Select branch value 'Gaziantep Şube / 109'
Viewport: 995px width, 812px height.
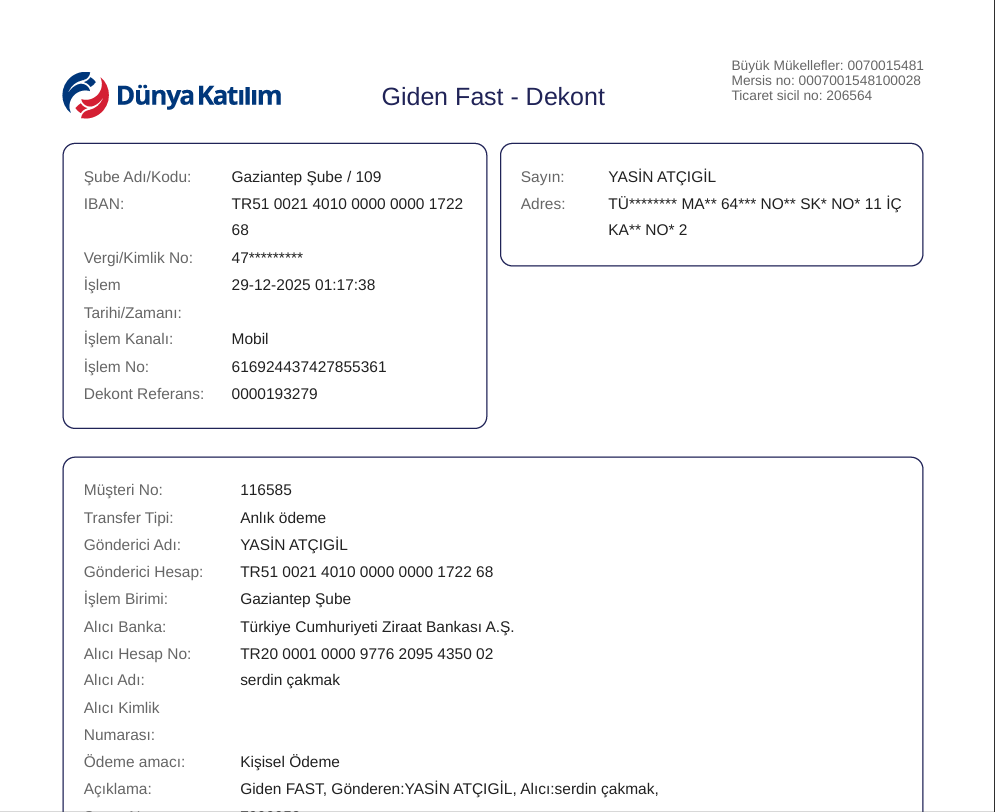(x=306, y=177)
